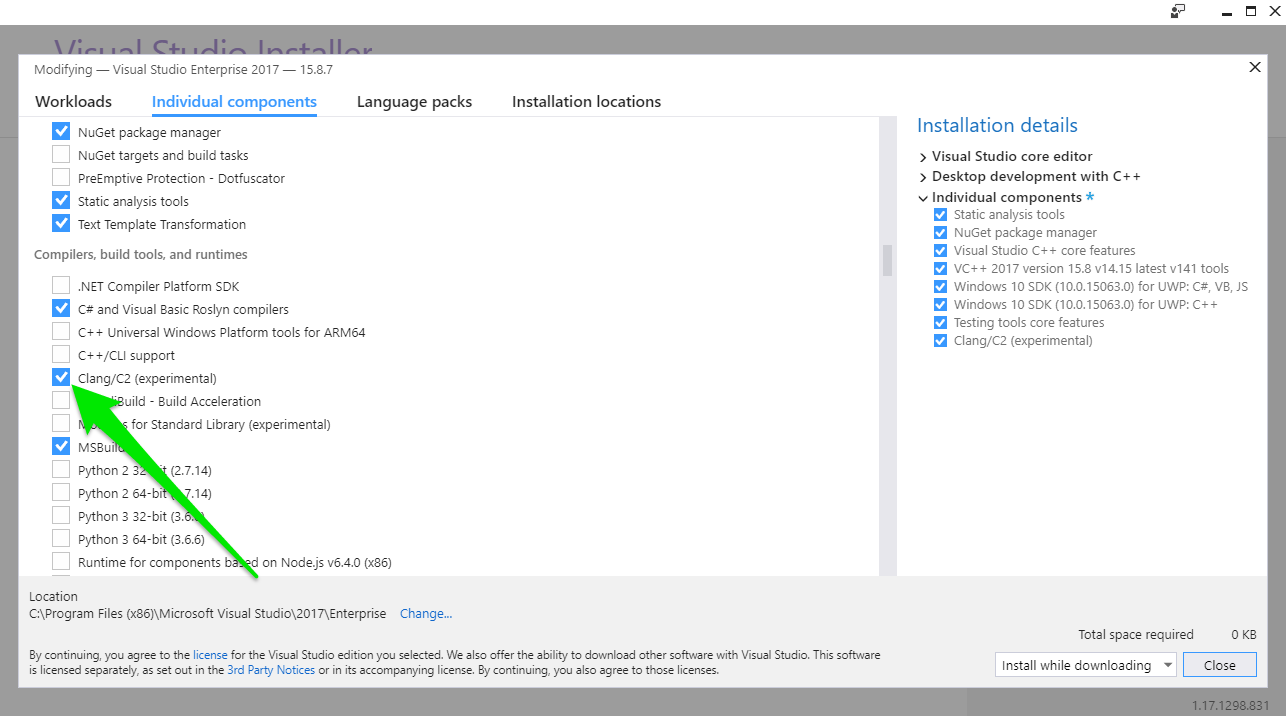The width and height of the screenshot is (1286, 716).
Task: Open Install while downloading dropdown
Action: click(x=1086, y=665)
